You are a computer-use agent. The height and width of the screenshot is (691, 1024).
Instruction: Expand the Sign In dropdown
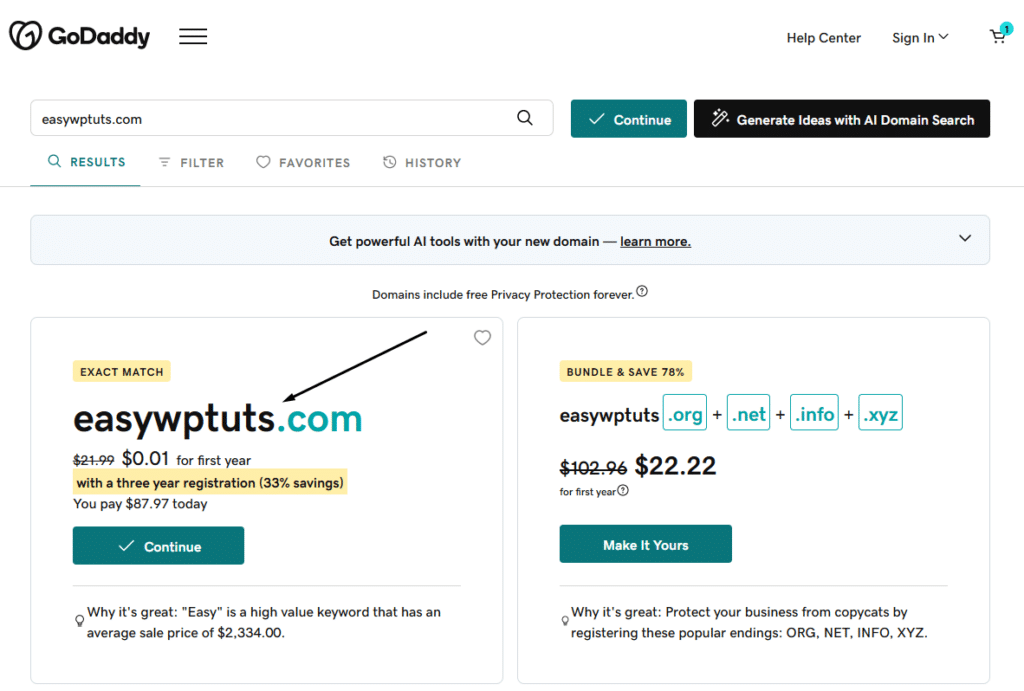920,38
